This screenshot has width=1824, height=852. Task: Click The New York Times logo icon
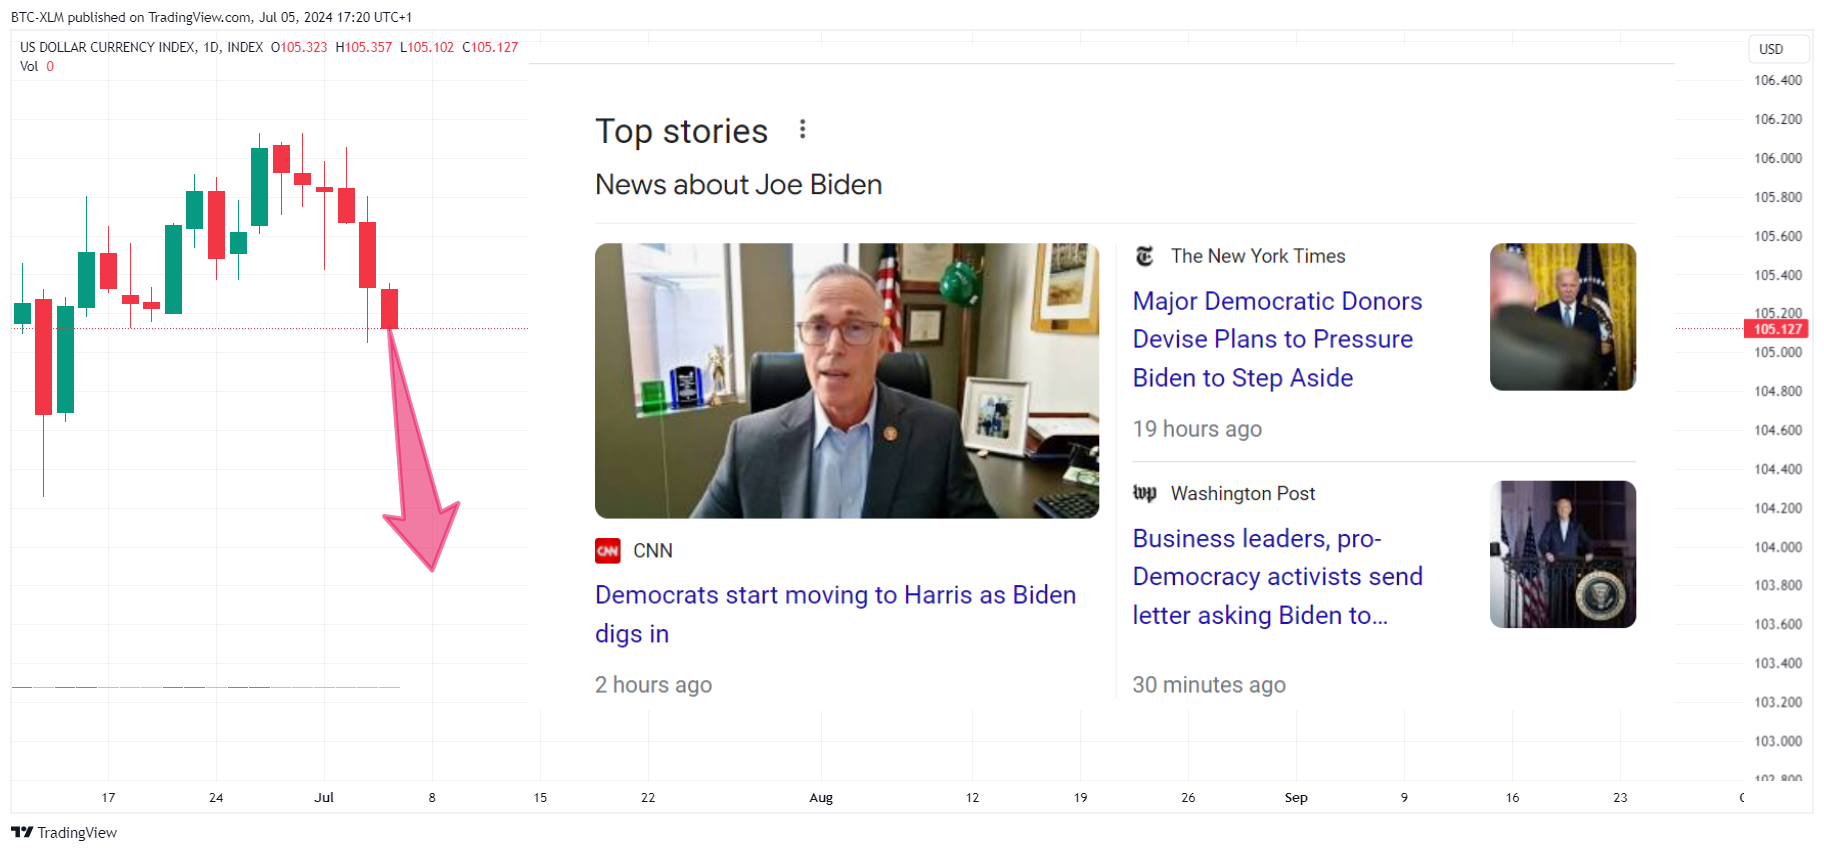[x=1145, y=256]
